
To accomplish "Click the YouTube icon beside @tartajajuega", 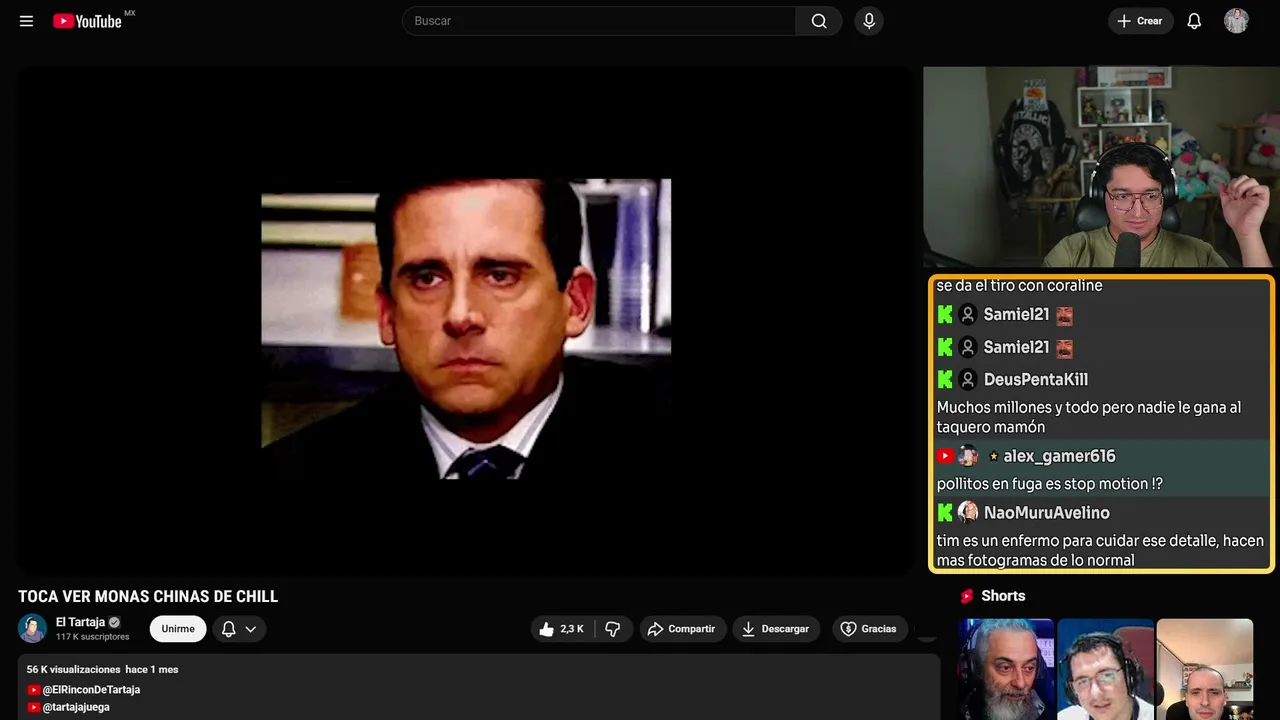I will click(x=34, y=707).
